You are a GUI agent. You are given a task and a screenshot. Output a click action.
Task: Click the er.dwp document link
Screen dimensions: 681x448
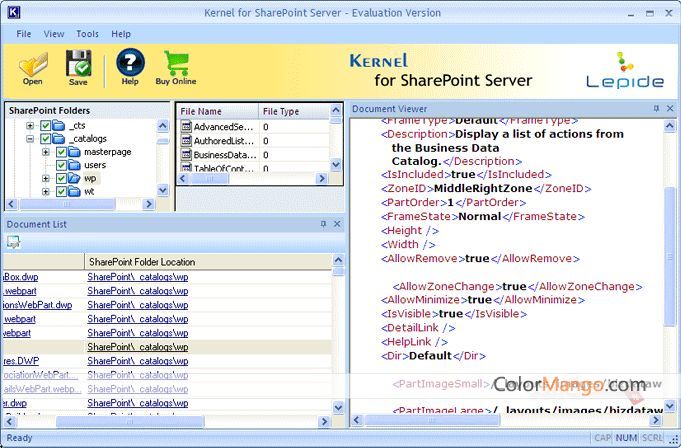[15, 403]
